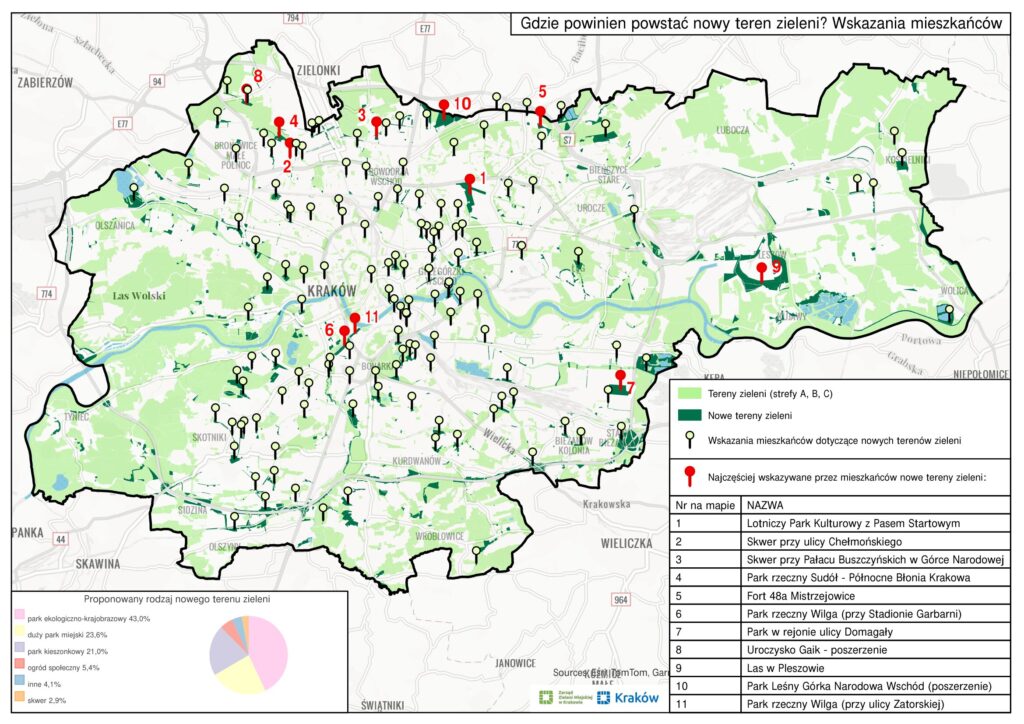Click pink 'park ekologiczno-krajobrazowy' legend swatch

click(19, 620)
